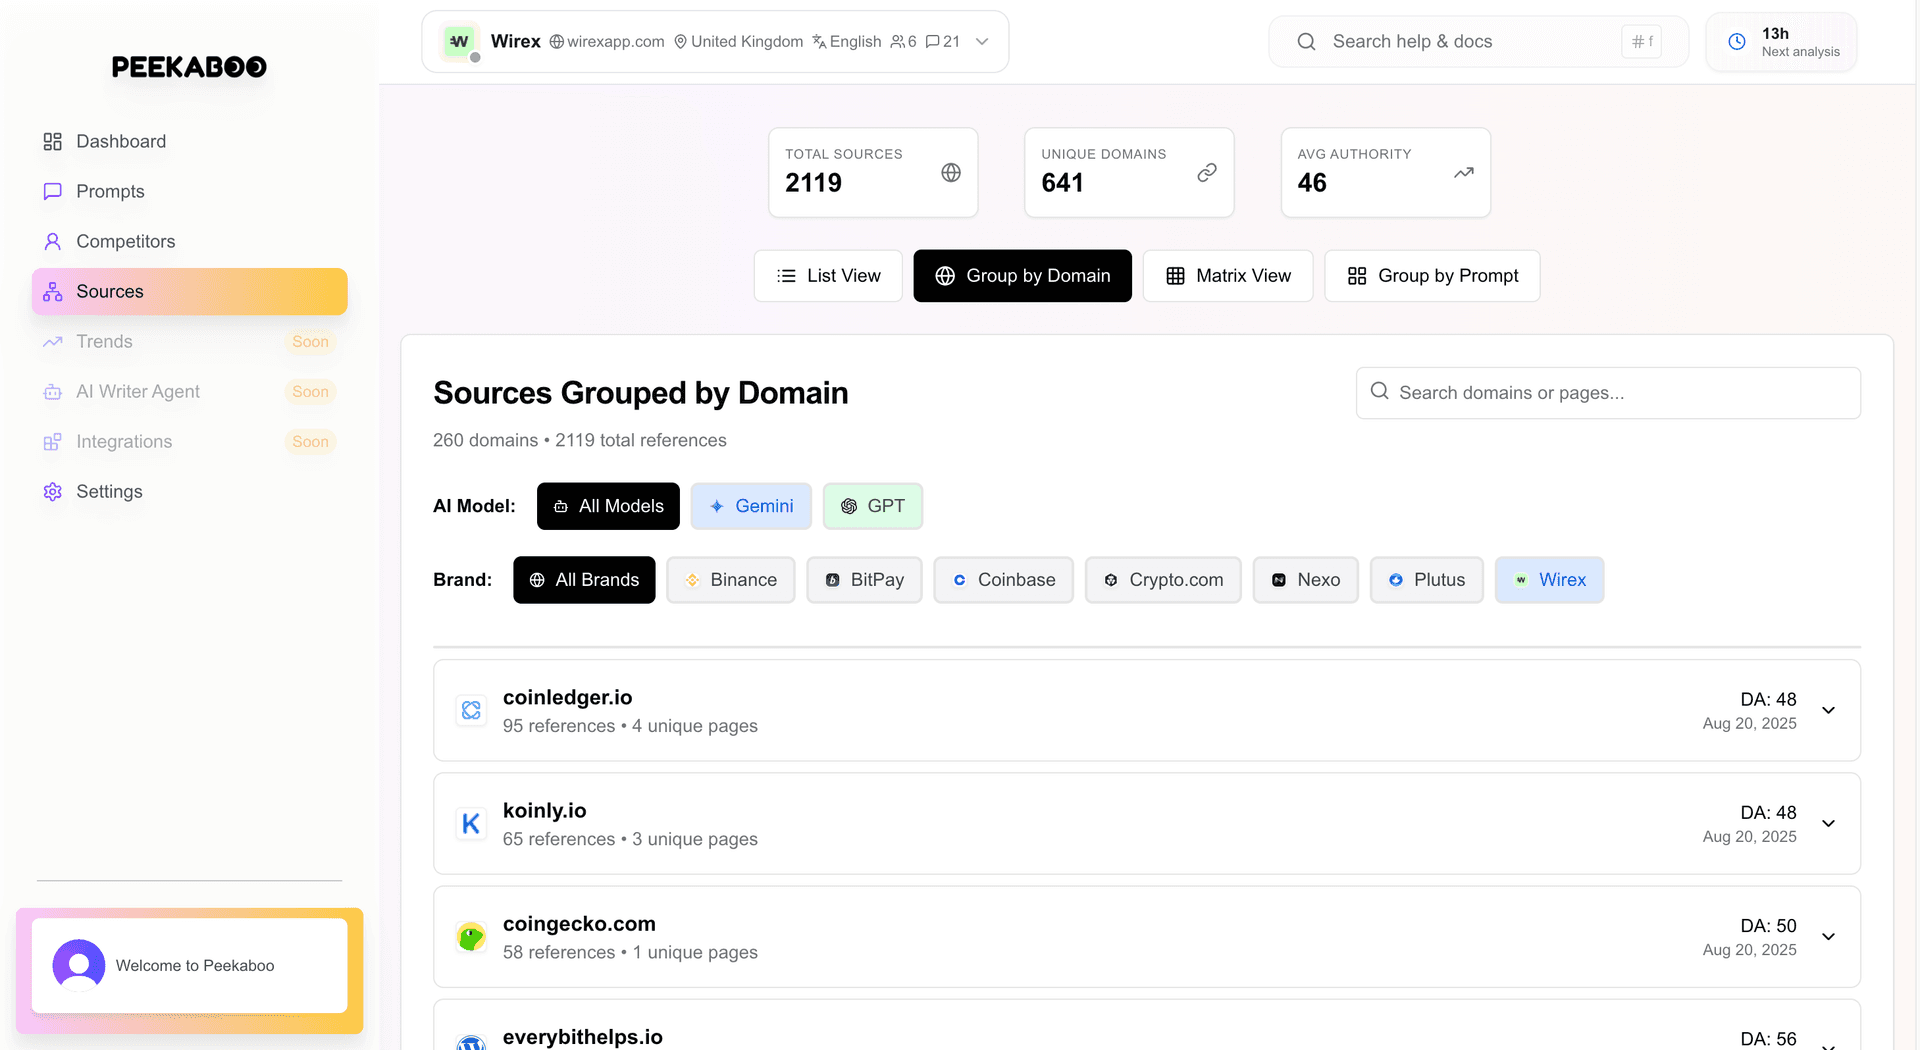
Task: Click the user avatar in welcome card
Action: click(x=79, y=965)
